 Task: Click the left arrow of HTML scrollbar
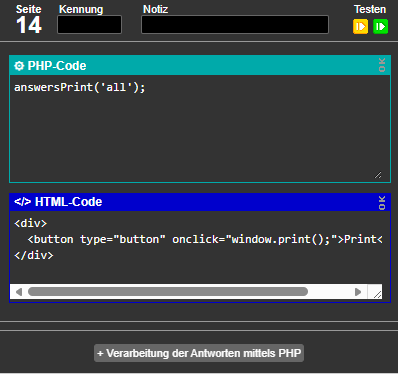point(19,292)
